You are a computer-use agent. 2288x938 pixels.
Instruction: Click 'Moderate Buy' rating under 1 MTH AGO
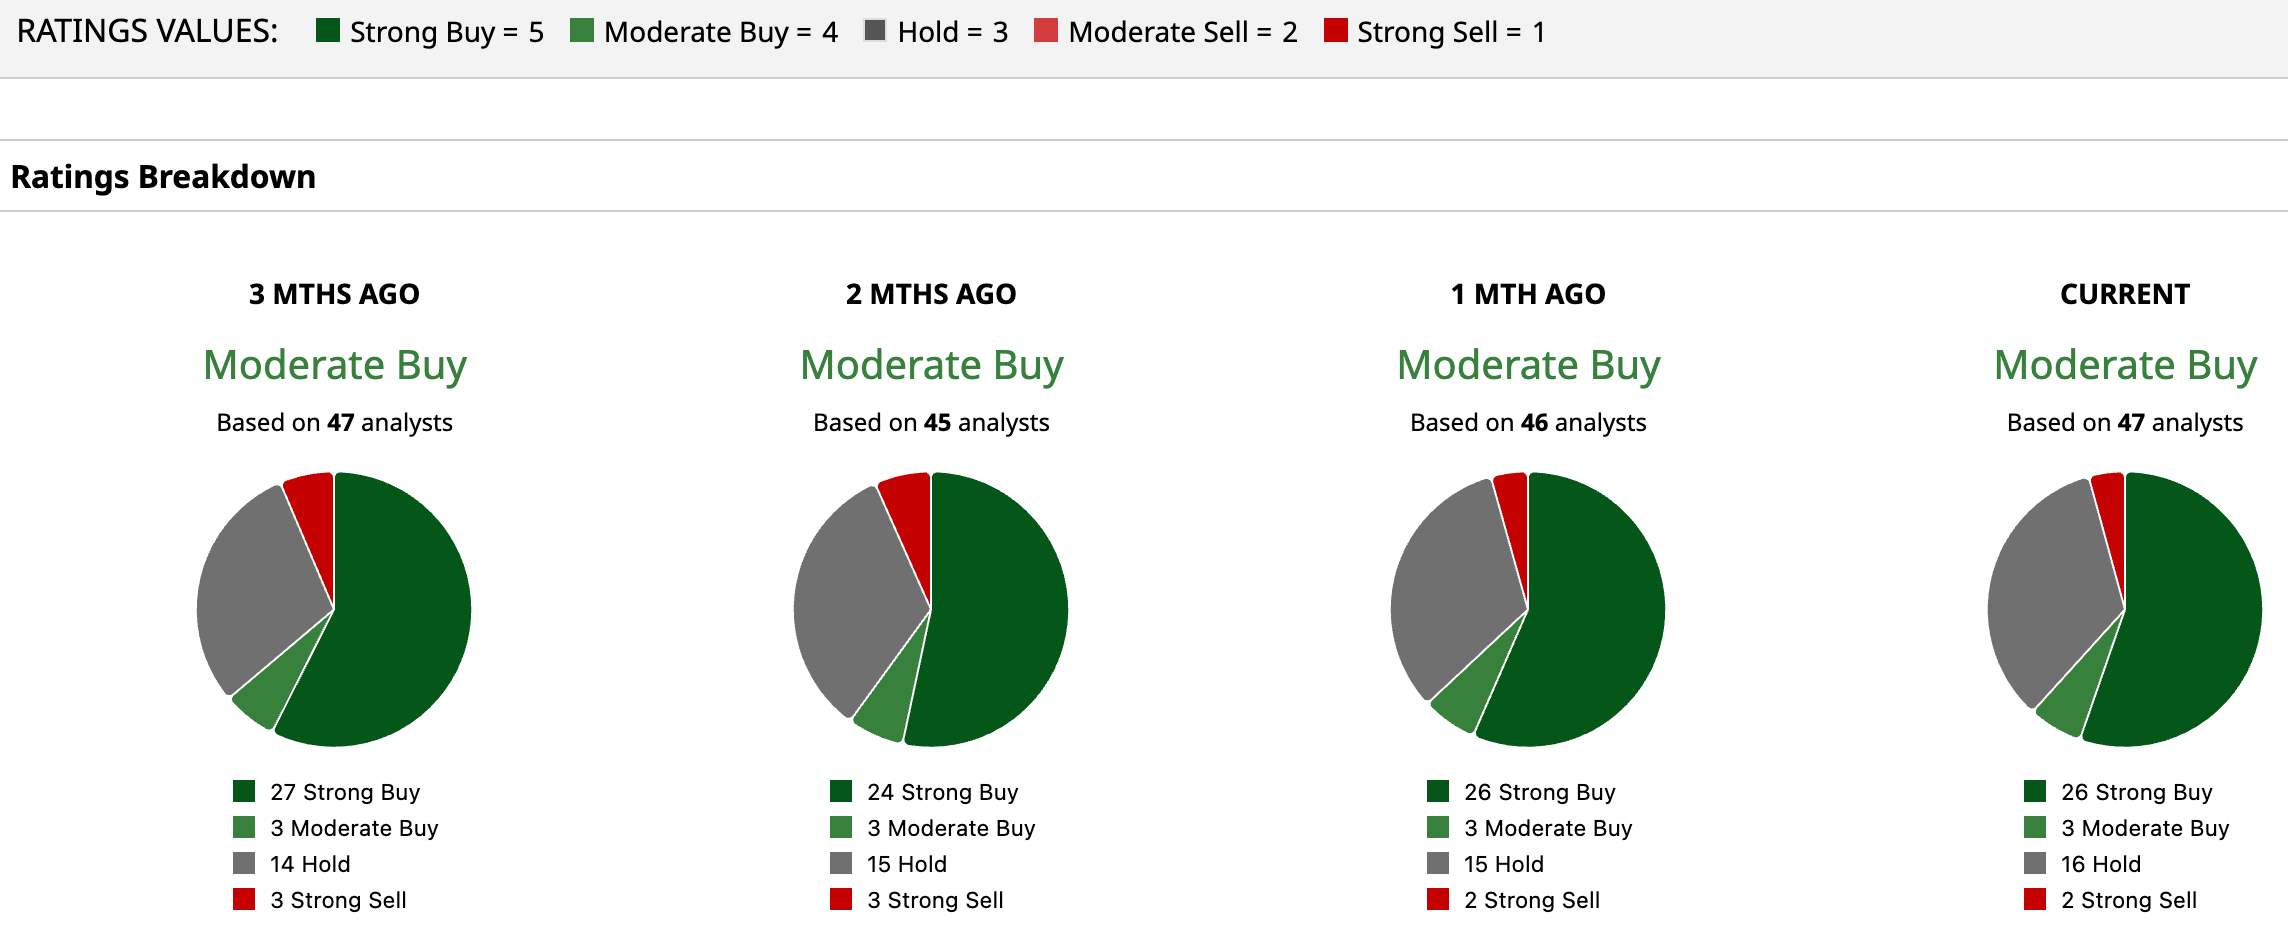(1528, 365)
